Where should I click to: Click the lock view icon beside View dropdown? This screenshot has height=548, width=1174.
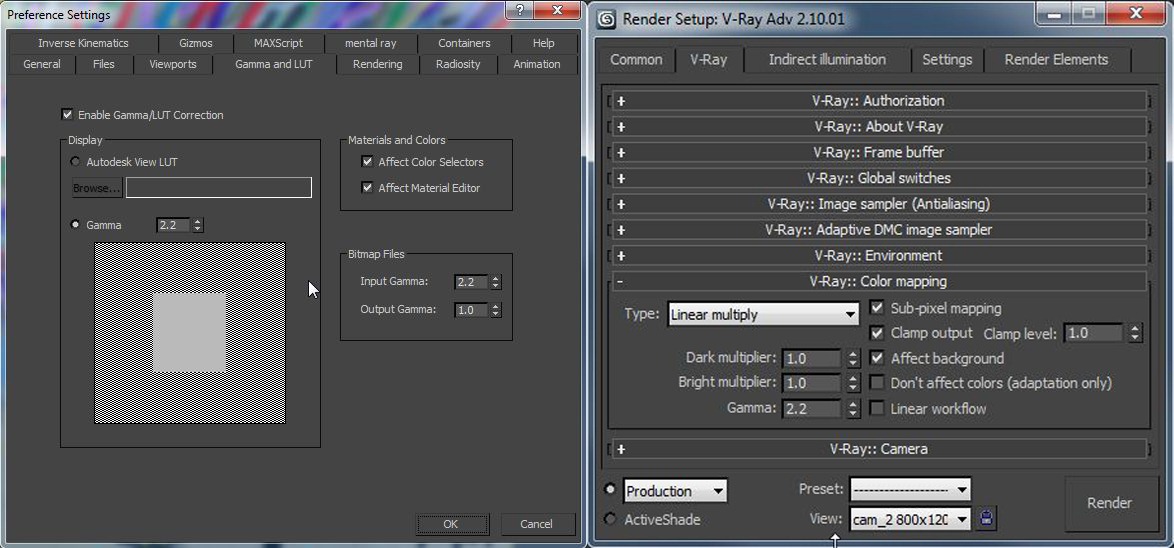(x=986, y=517)
